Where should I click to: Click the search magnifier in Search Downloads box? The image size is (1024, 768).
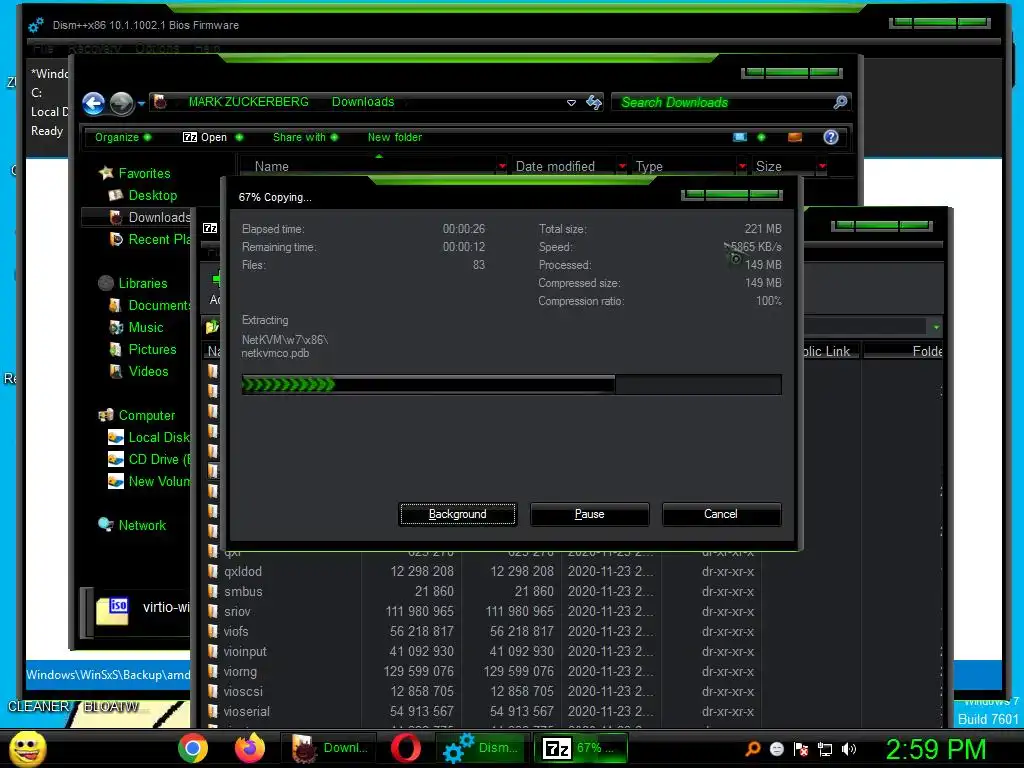click(x=840, y=102)
